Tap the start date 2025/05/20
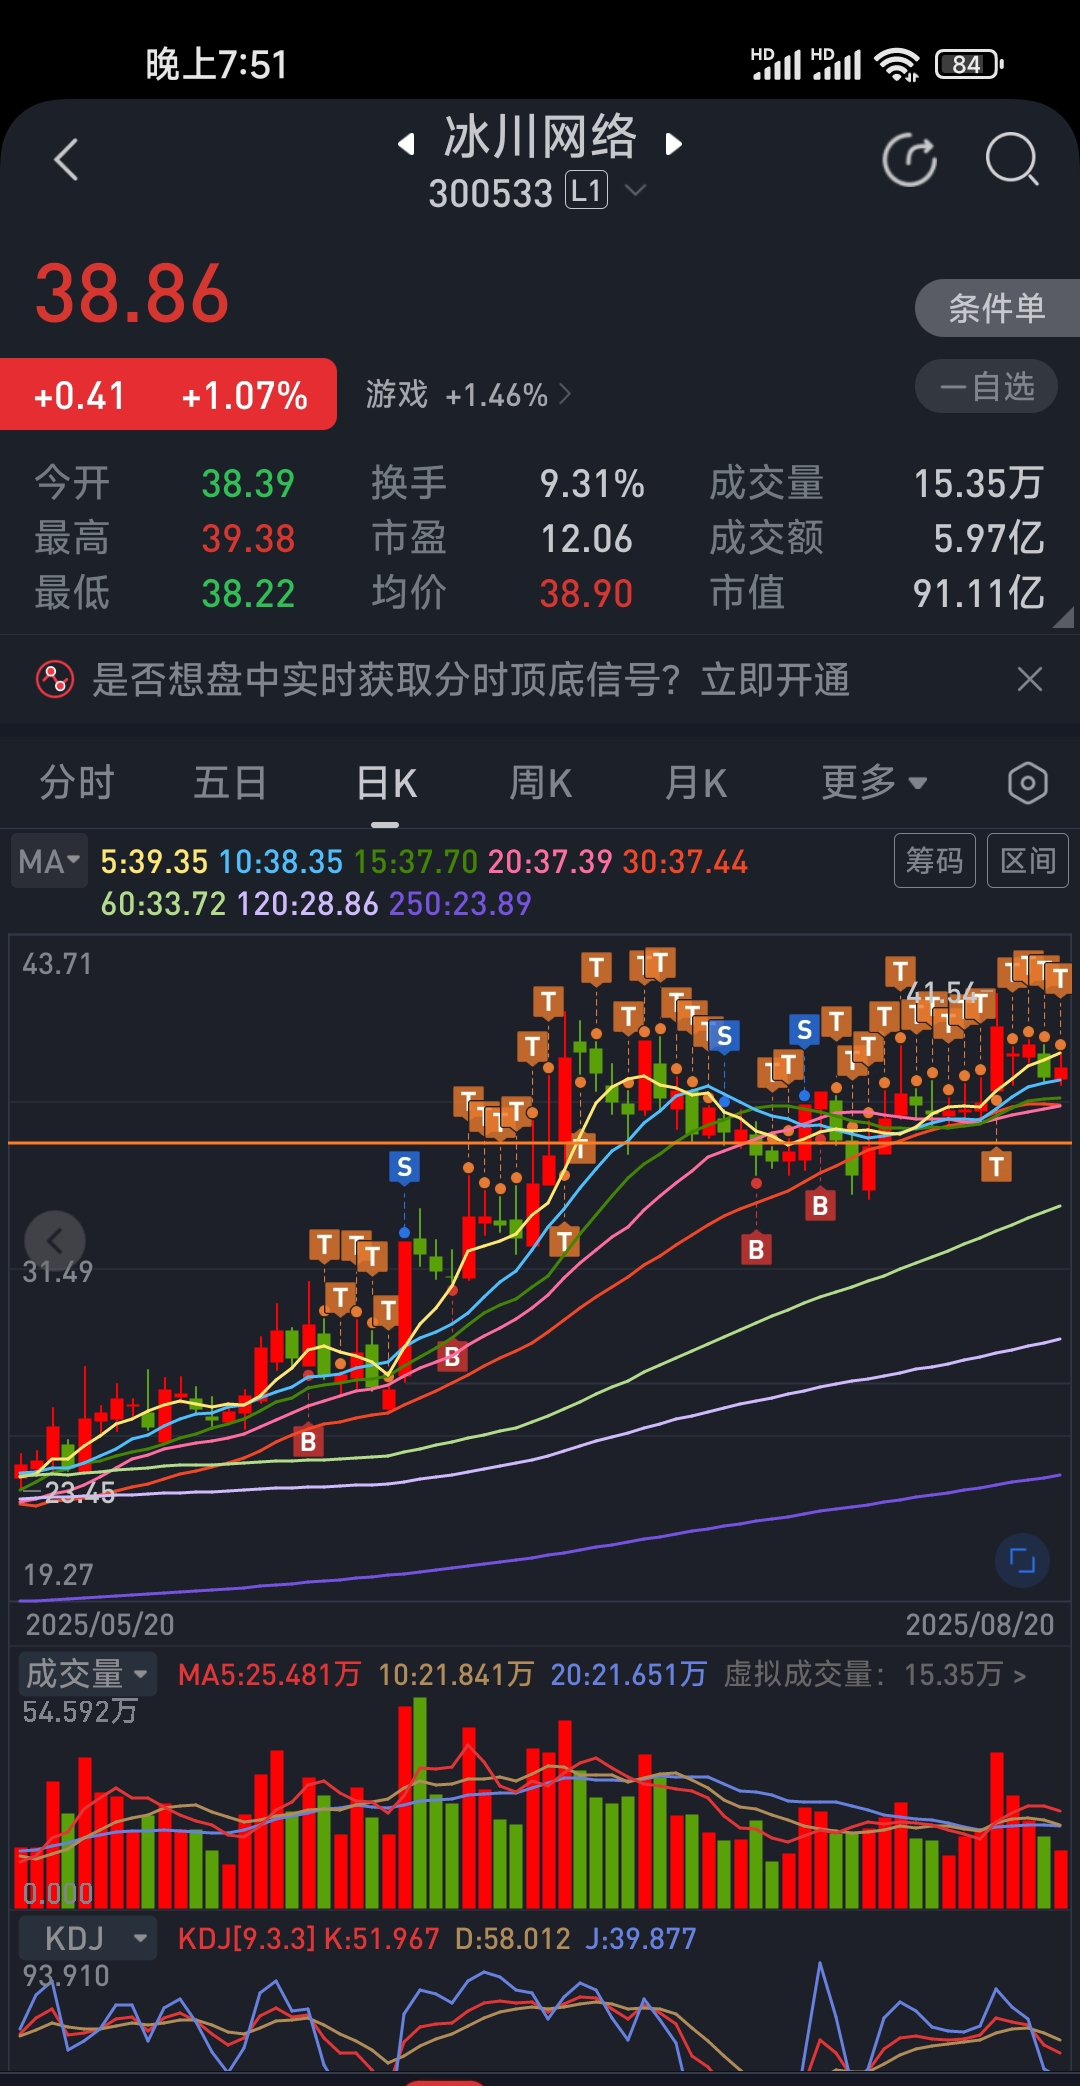Viewport: 1080px width, 2086px height. click(x=100, y=1624)
